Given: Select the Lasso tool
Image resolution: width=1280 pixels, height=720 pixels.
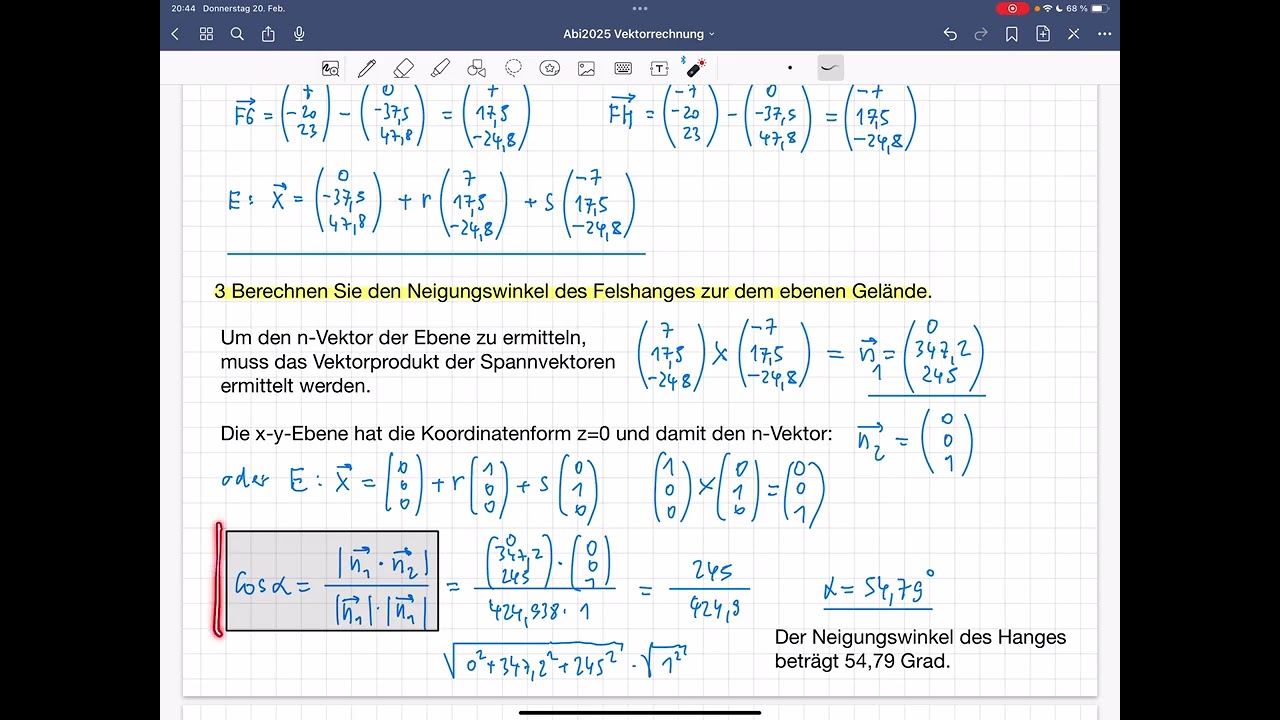Looking at the screenshot, I should click(513, 68).
